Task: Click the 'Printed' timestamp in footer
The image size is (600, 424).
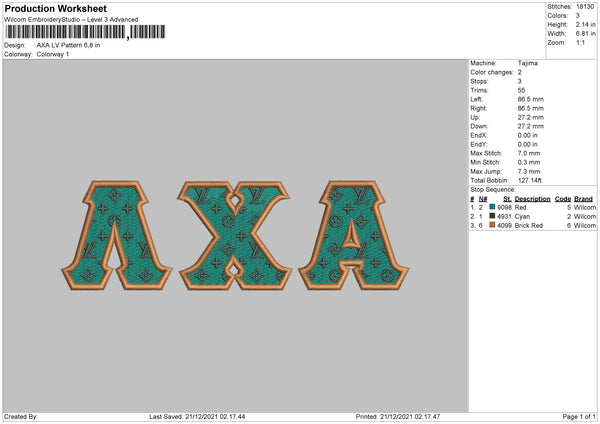Action: [398, 416]
